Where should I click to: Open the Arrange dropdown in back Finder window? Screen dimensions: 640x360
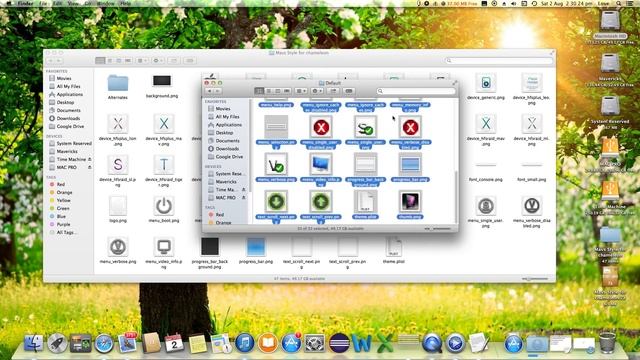tap(142, 60)
